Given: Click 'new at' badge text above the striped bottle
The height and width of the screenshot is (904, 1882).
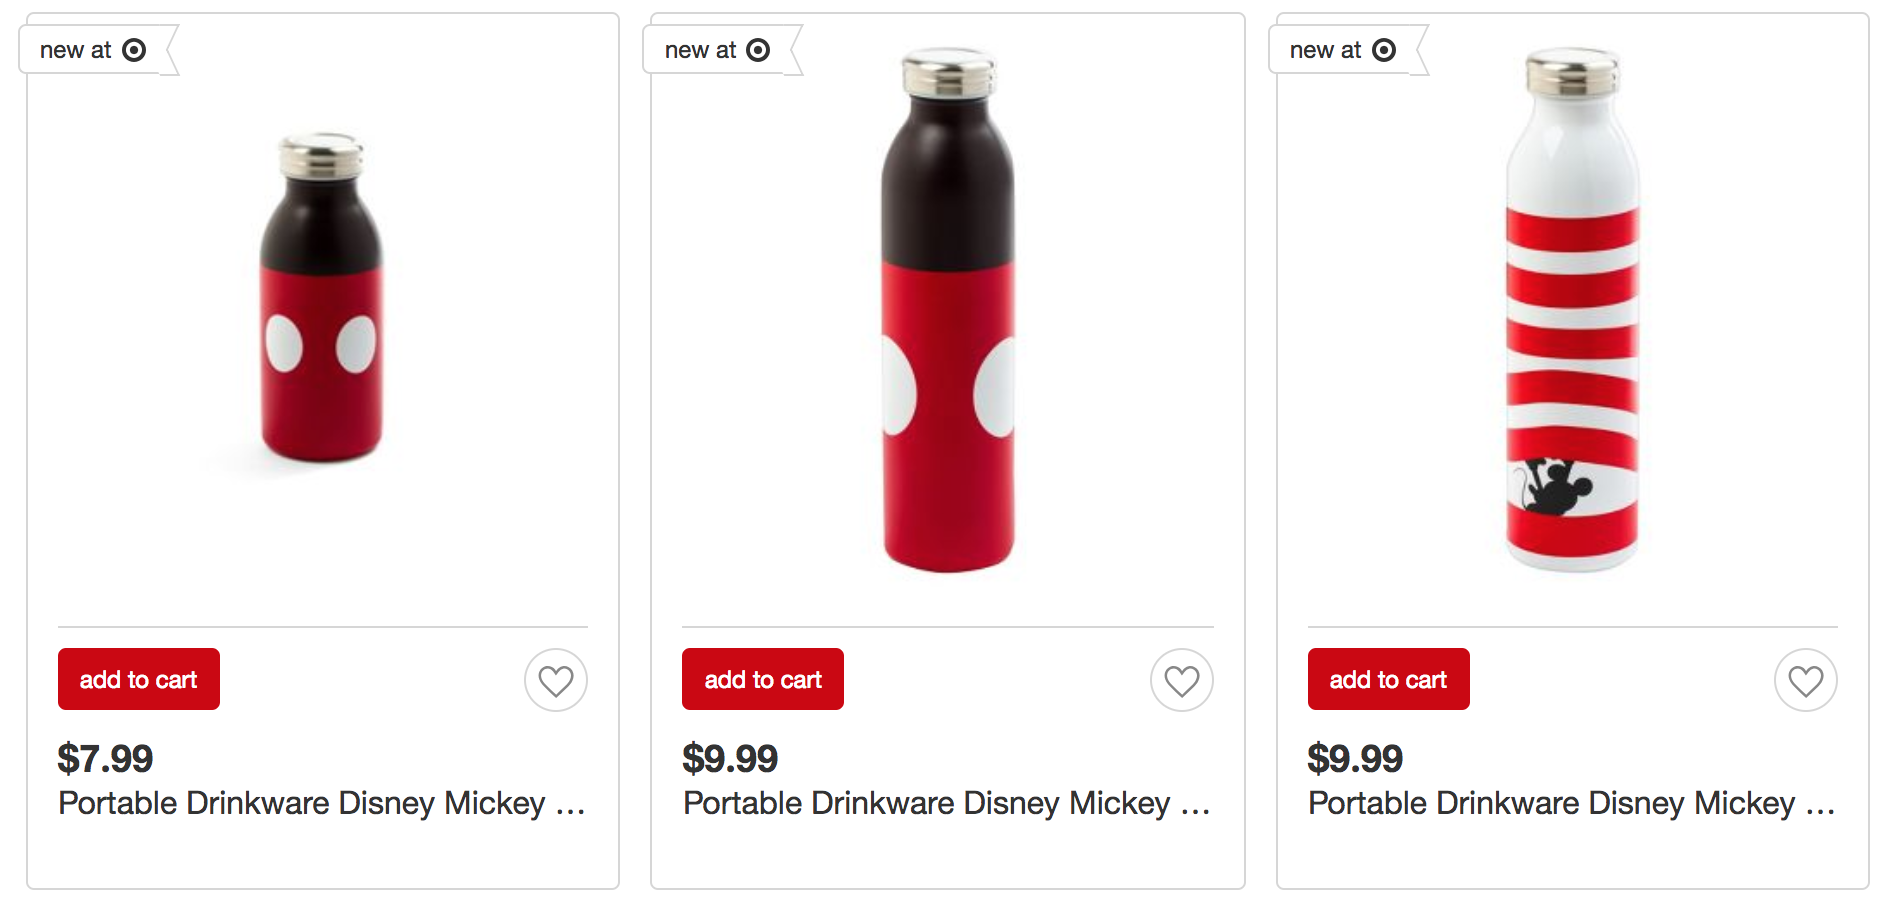Looking at the screenshot, I should 1325,50.
